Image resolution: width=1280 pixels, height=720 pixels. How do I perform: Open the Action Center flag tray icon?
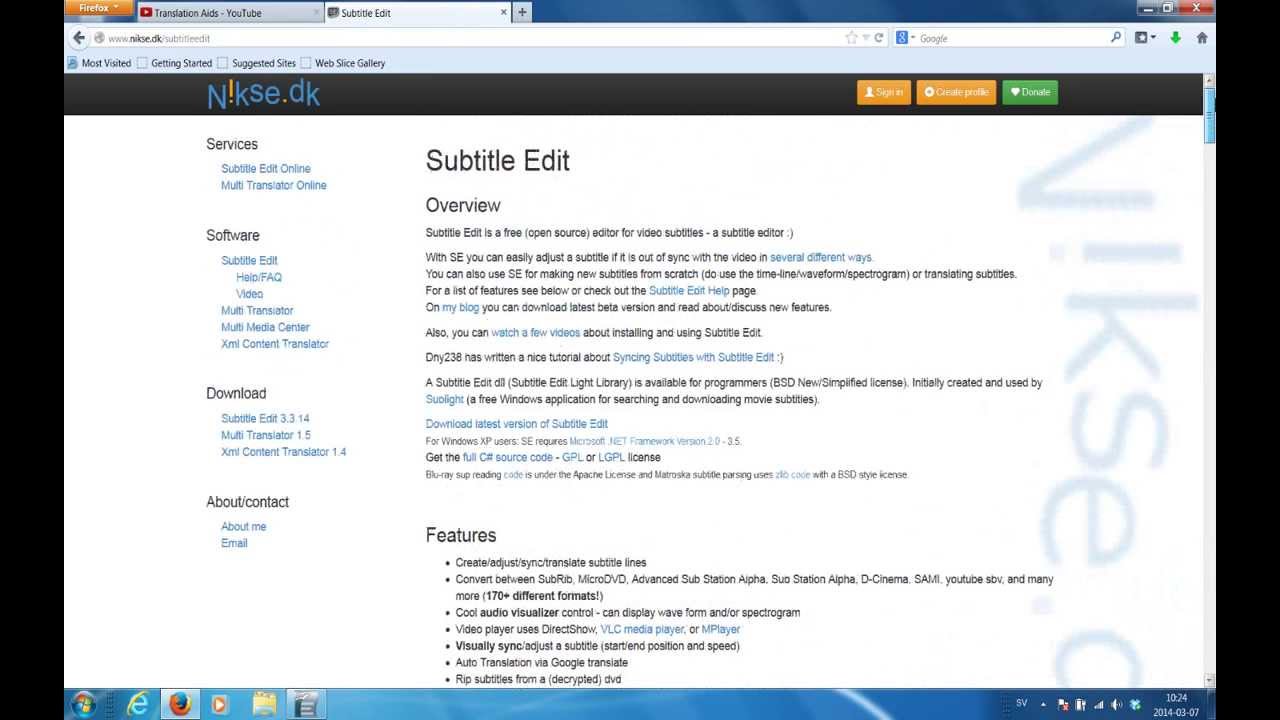click(1063, 705)
